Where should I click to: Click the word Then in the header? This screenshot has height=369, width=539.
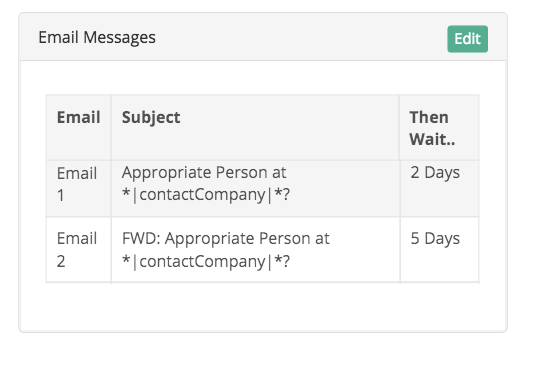(x=429, y=117)
